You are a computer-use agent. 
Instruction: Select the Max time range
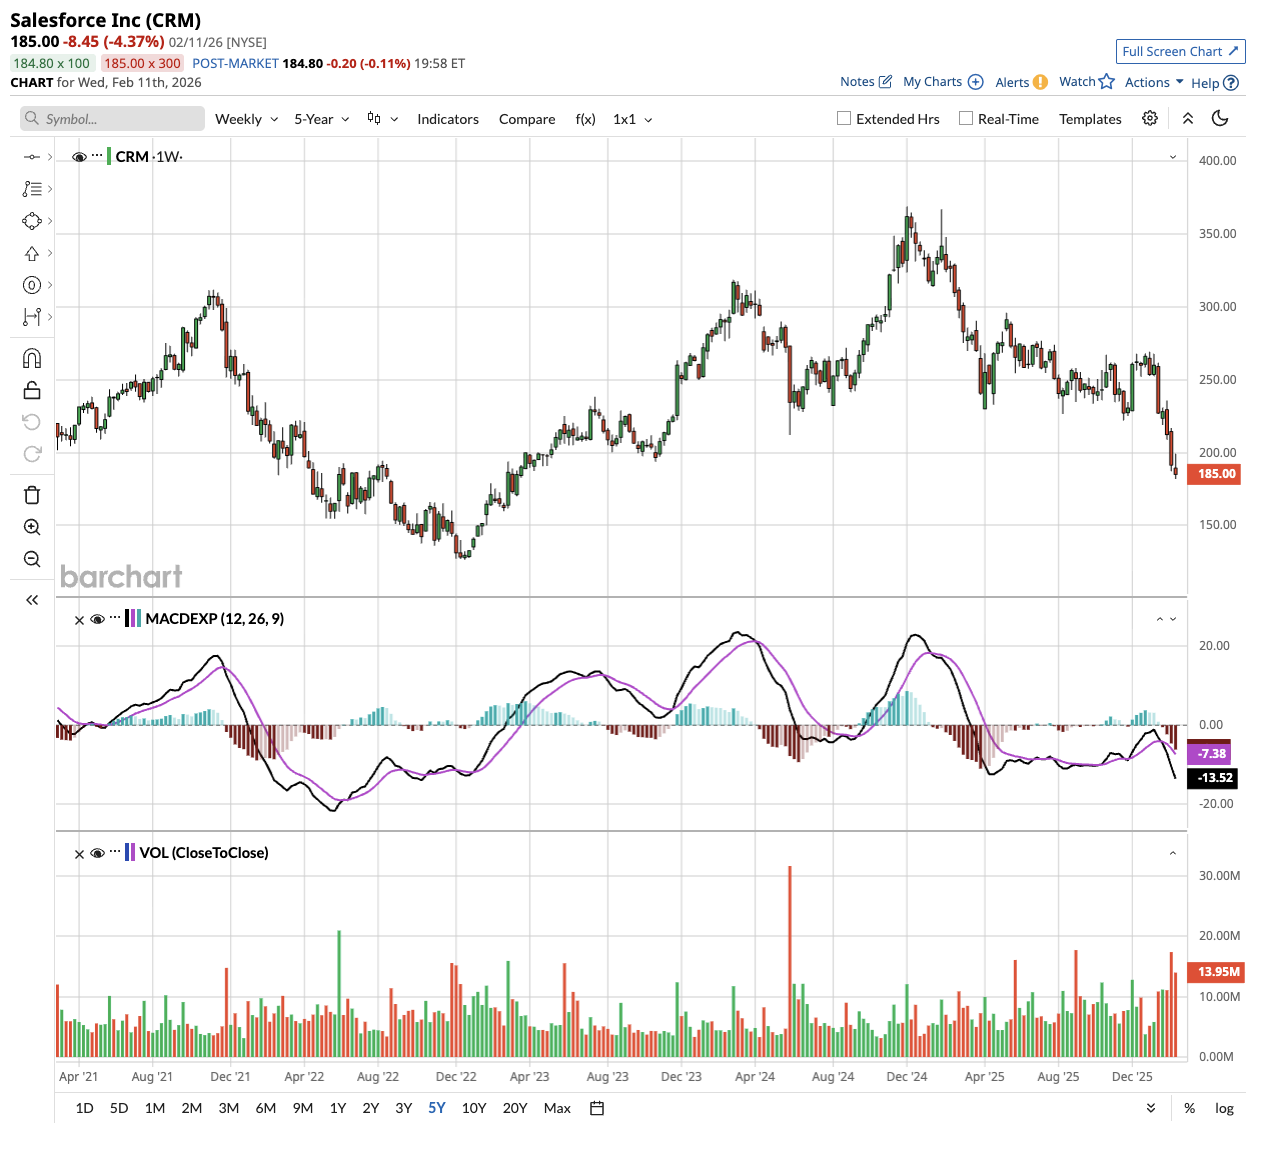(557, 1108)
